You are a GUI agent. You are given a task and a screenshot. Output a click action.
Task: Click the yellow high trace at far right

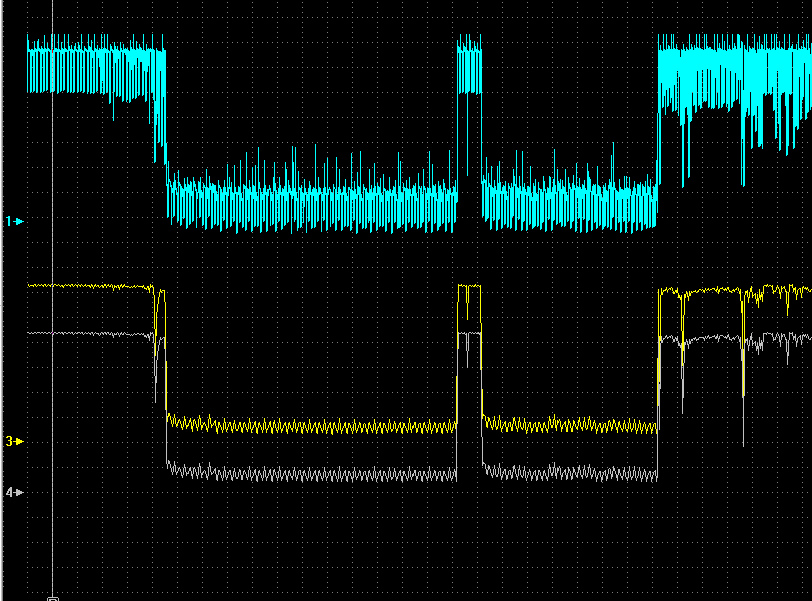[x=735, y=291]
